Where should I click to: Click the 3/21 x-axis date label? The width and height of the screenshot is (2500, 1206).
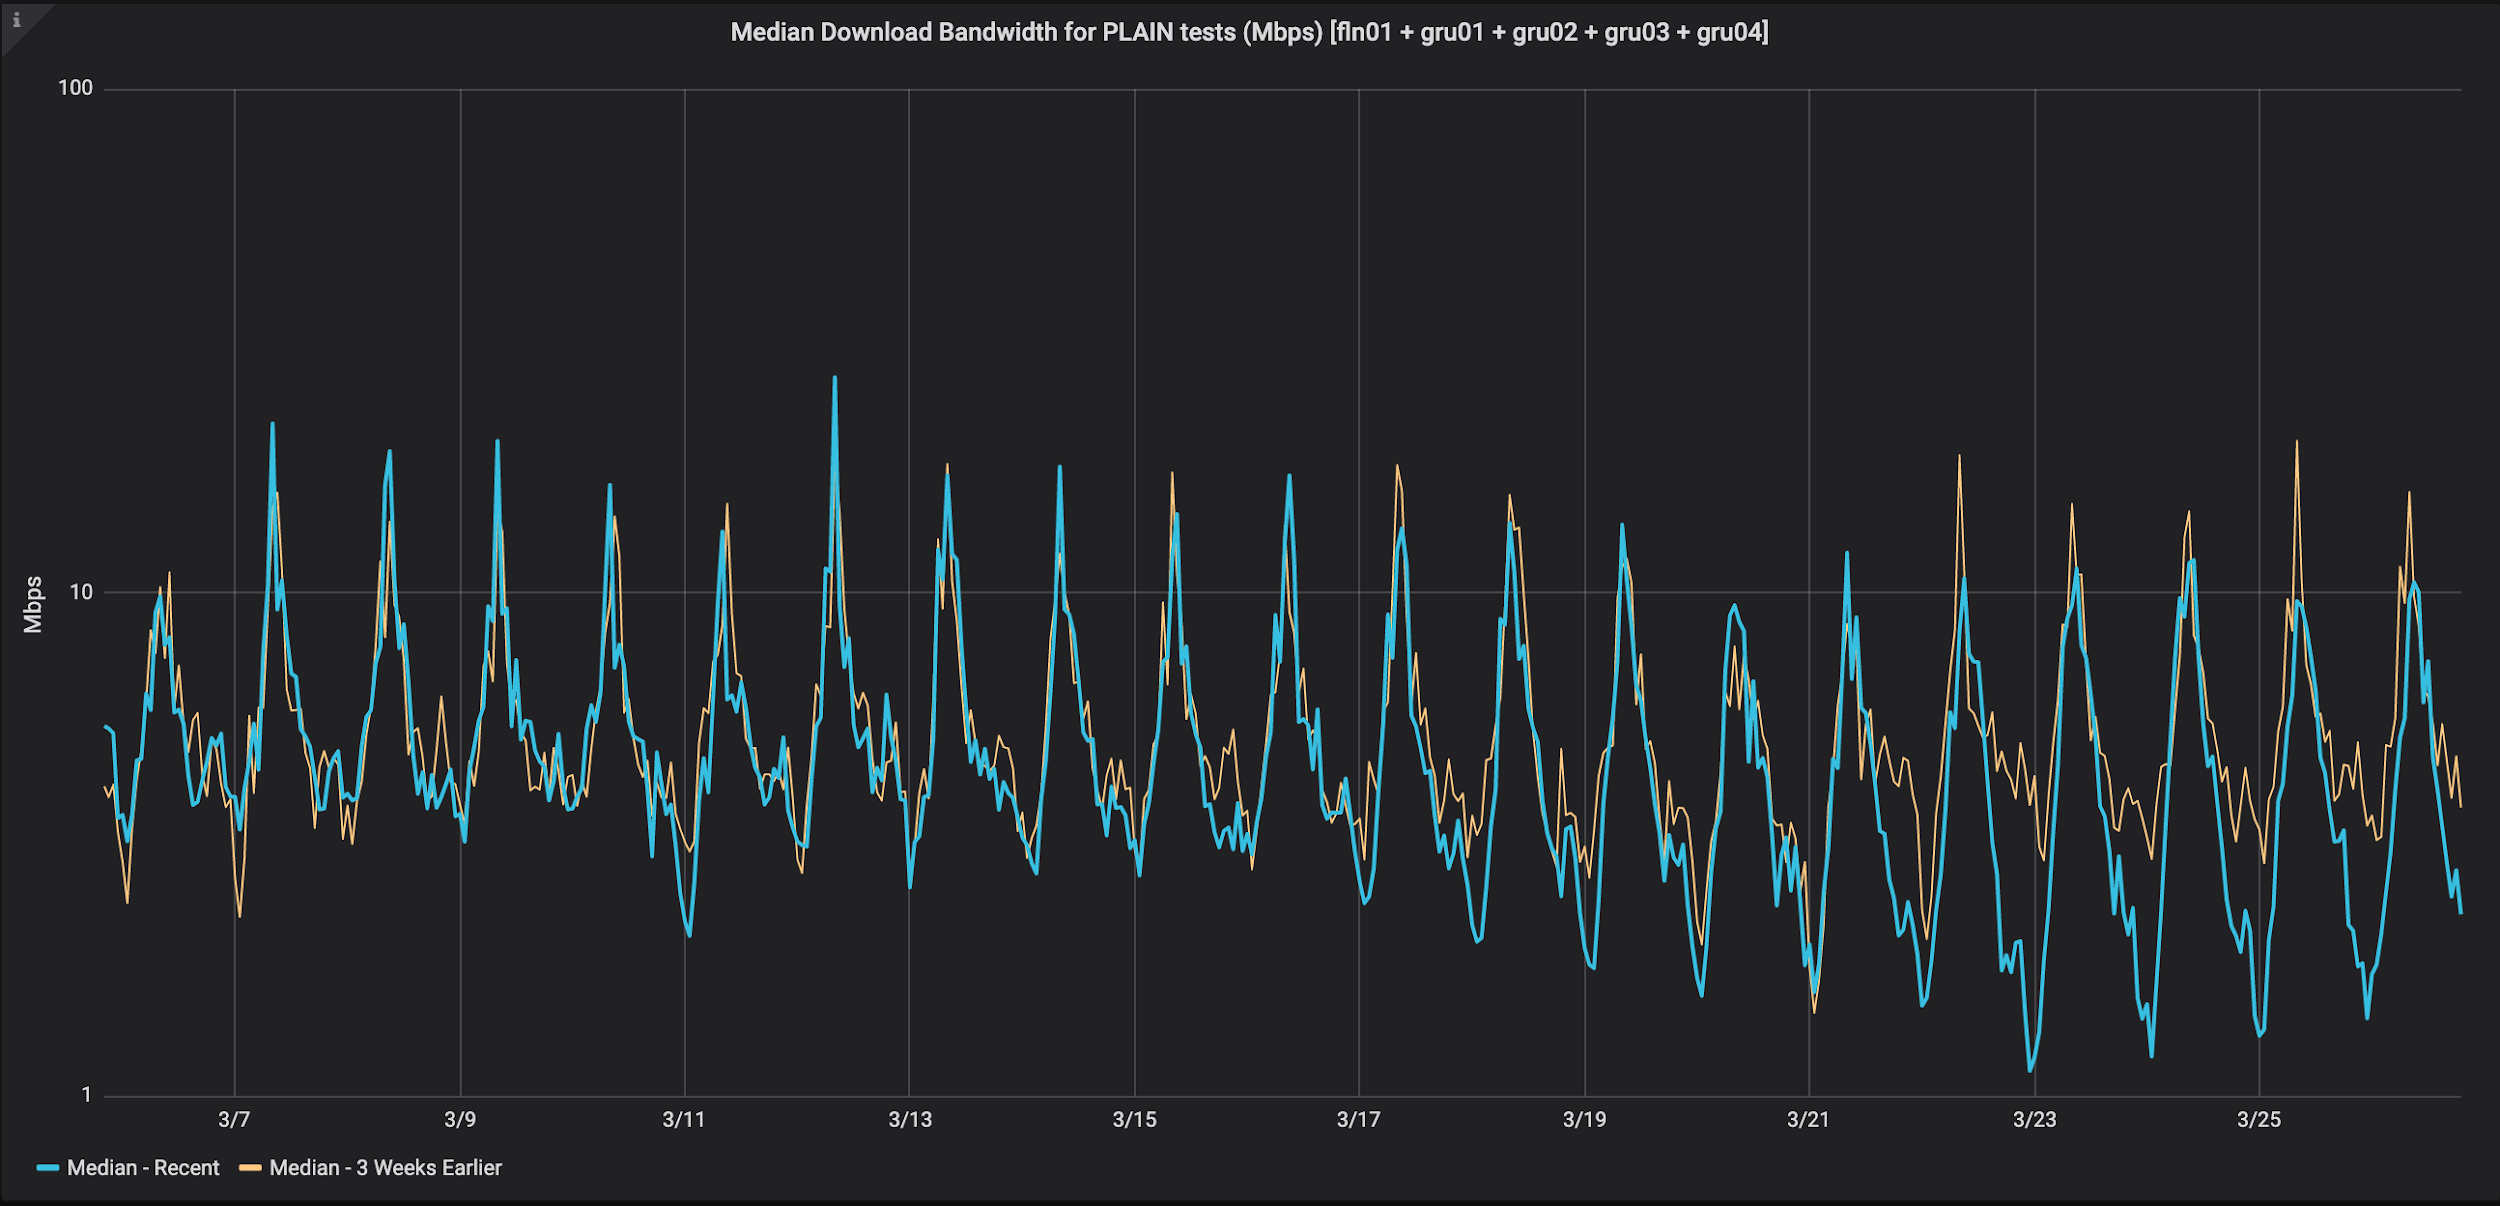(x=1809, y=1120)
